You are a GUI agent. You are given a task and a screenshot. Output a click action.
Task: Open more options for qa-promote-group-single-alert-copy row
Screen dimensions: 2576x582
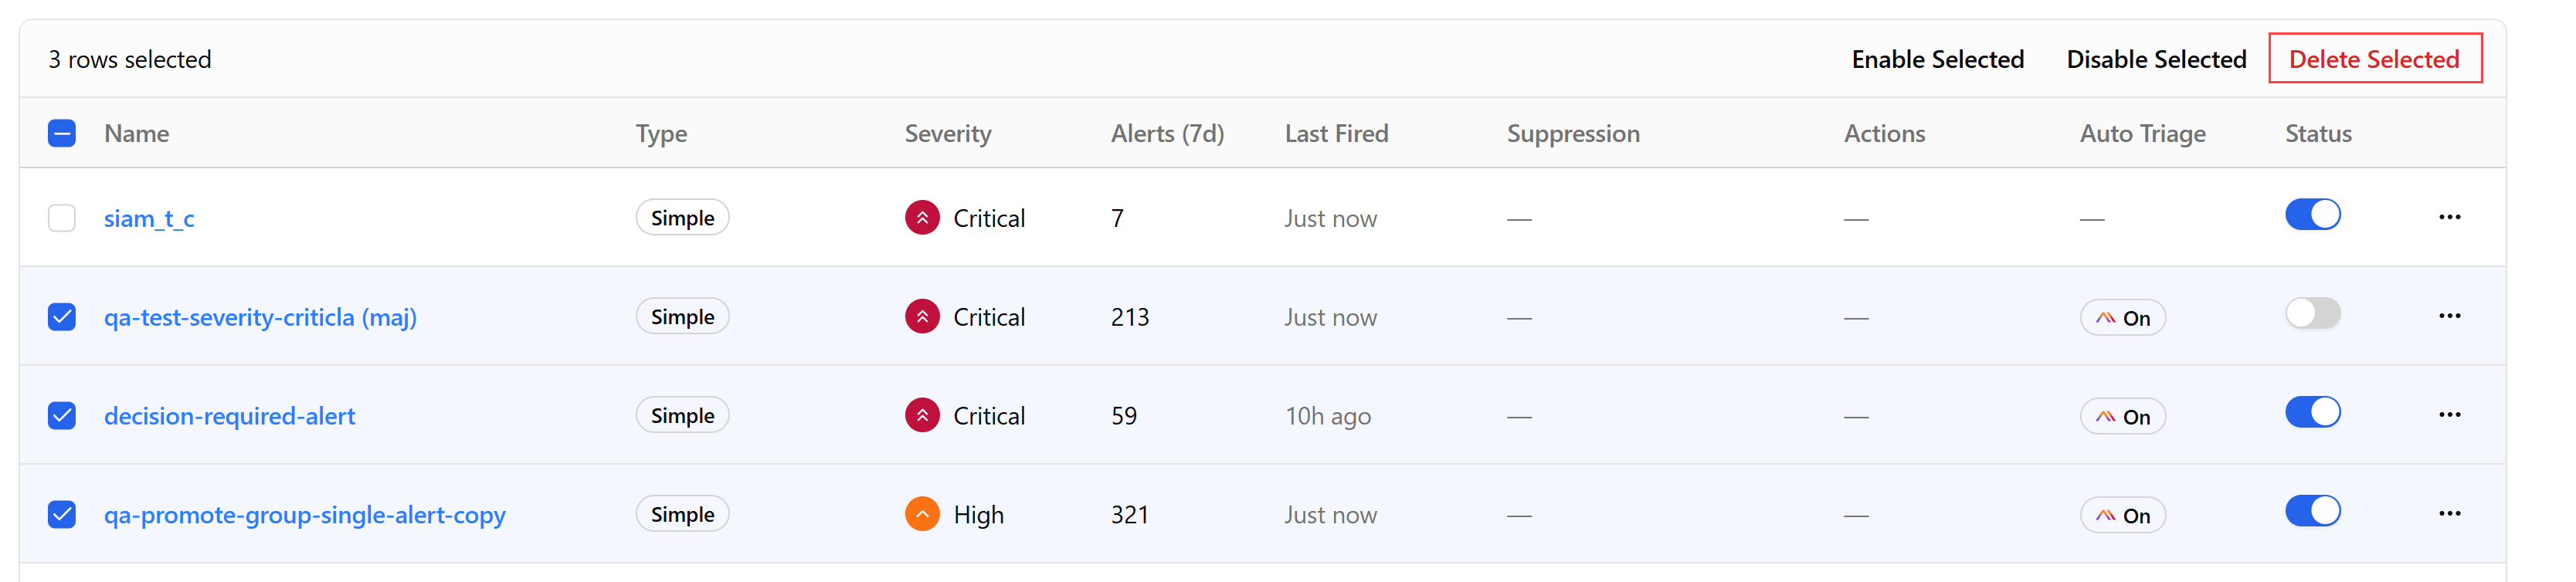(2449, 514)
